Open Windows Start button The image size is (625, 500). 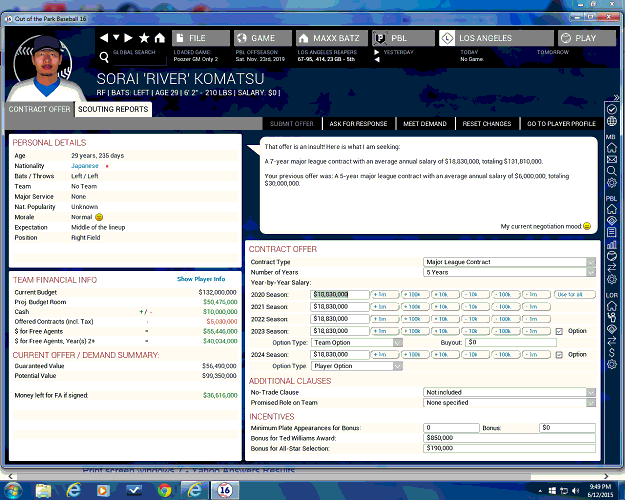coord(12,490)
